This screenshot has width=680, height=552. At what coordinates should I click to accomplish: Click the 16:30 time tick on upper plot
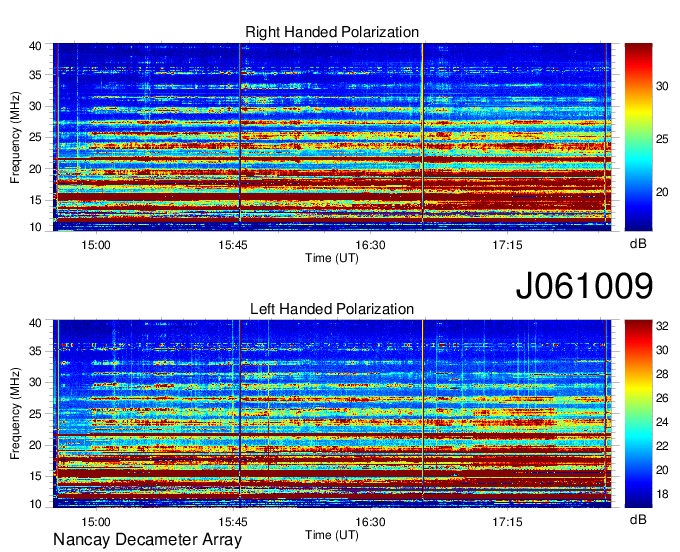point(370,245)
